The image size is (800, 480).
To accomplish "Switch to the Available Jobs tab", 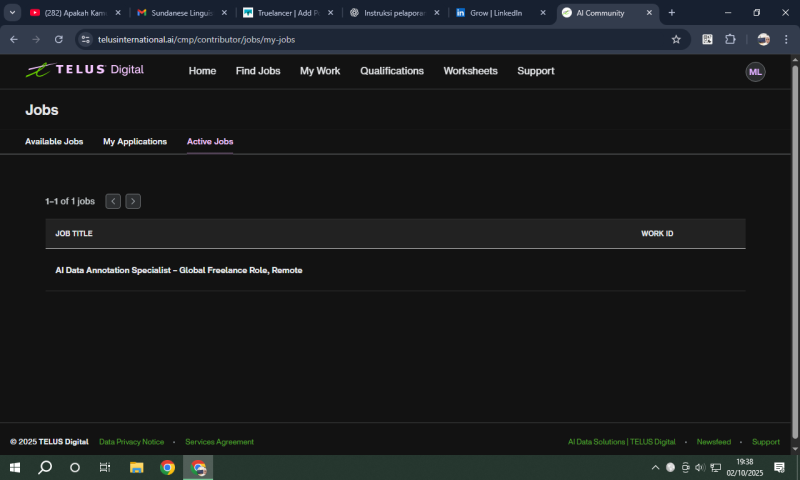I will [x=54, y=142].
